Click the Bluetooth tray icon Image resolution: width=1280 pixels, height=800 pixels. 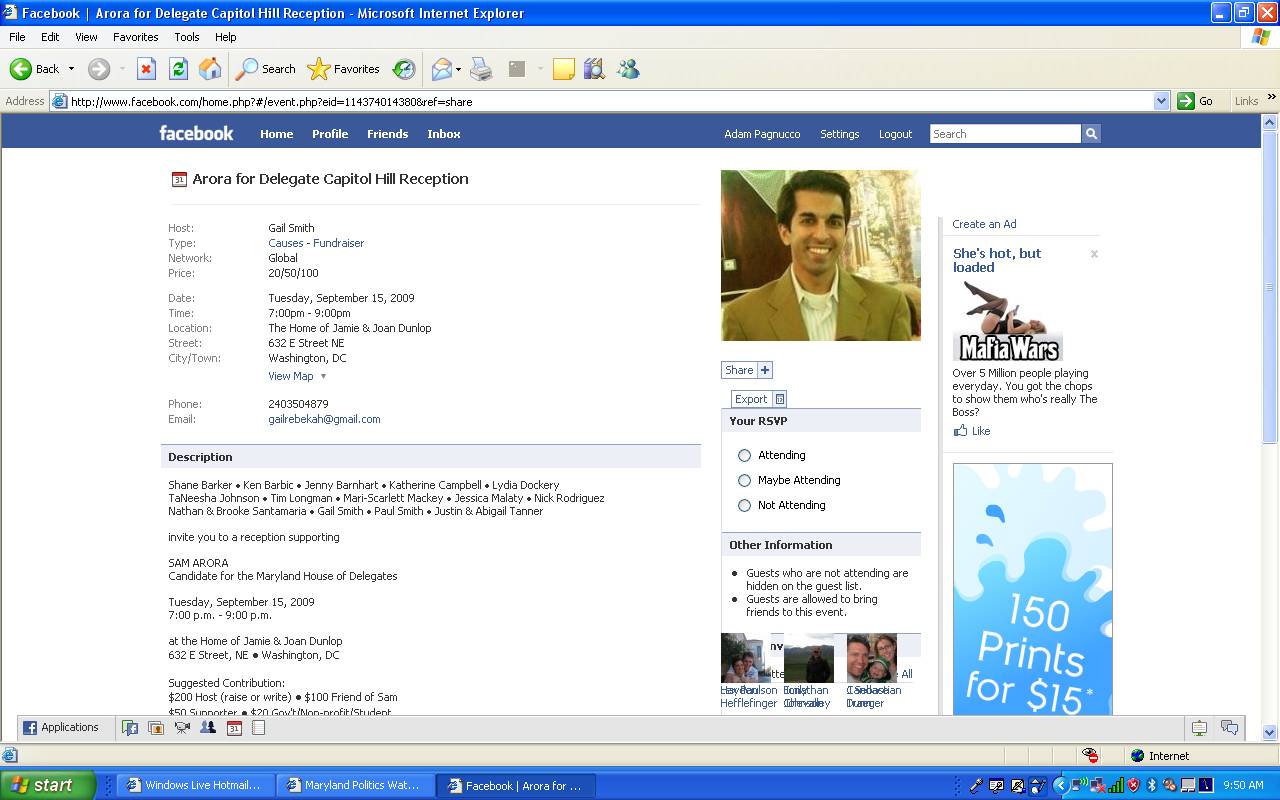pyautogui.click(x=1151, y=785)
